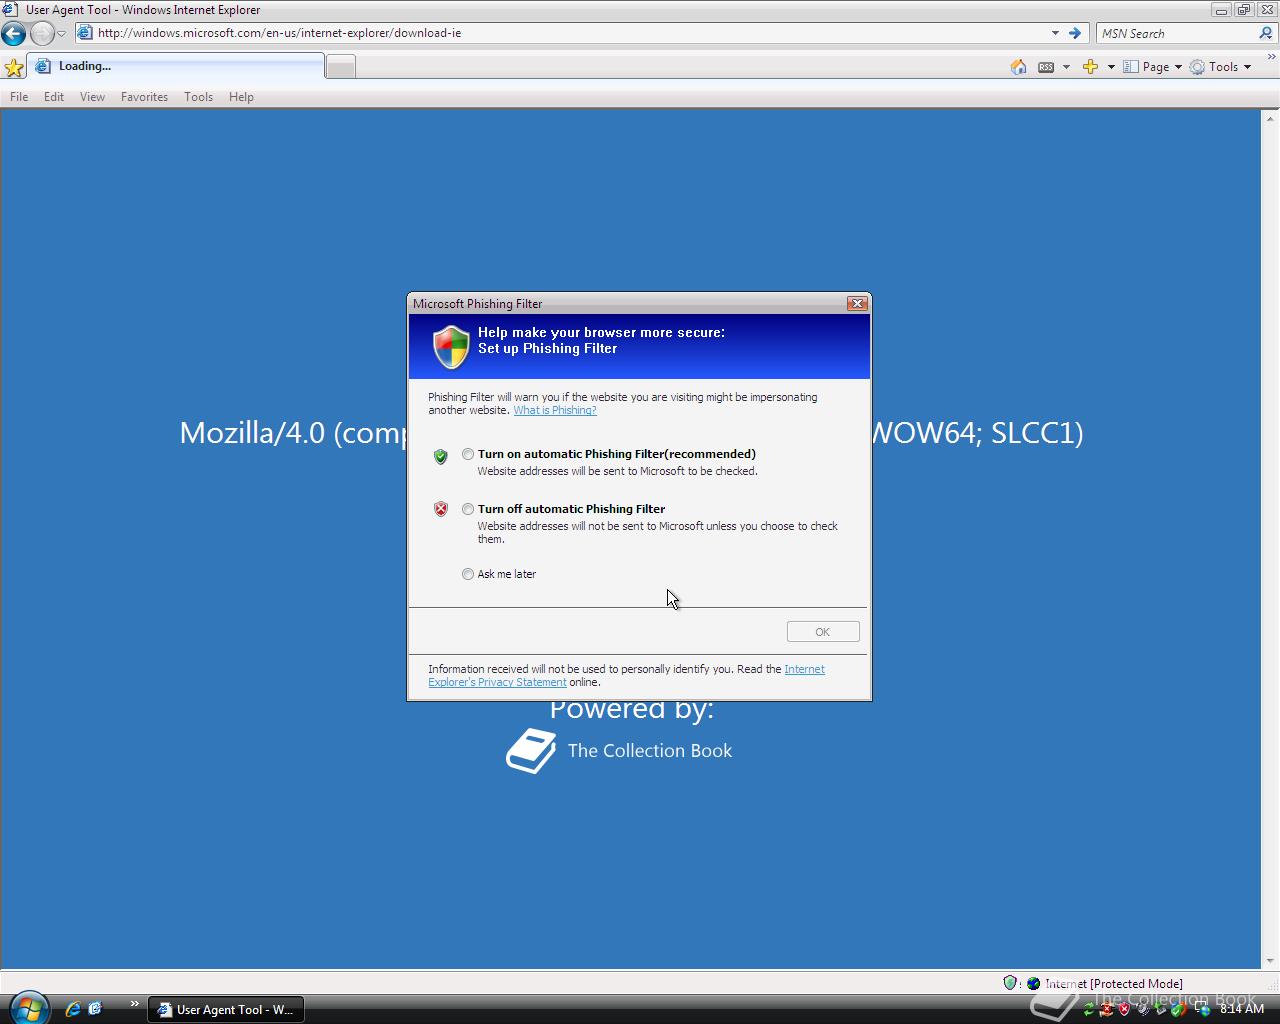The width and height of the screenshot is (1280, 1024).
Task: Launch Internet Explorer from Quick Launch
Action: click(72, 1009)
